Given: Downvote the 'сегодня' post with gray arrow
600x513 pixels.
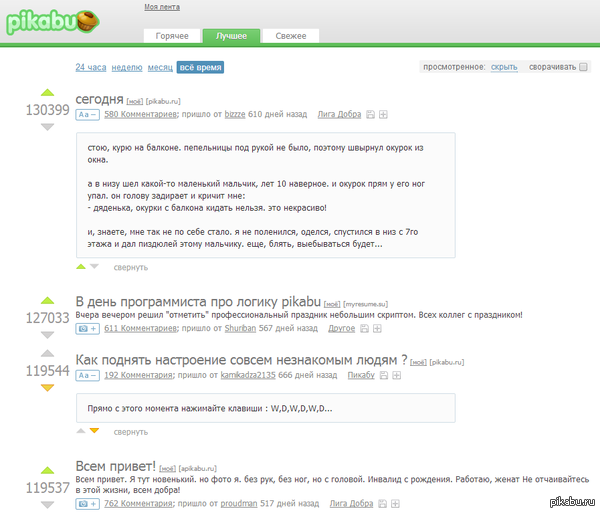Looking at the screenshot, I should 47,127.
